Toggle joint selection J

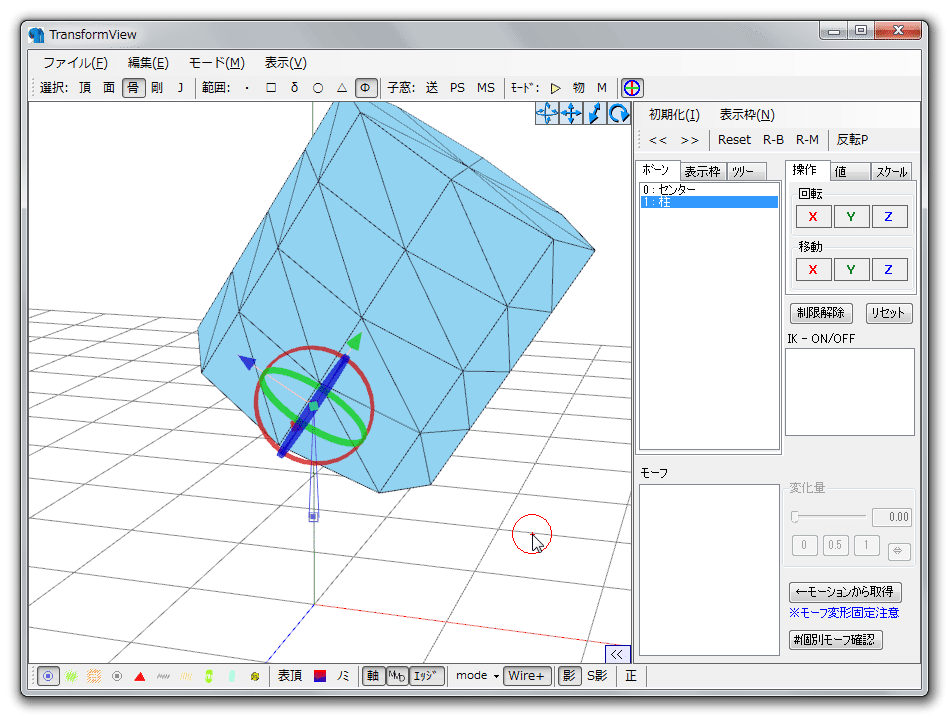click(x=180, y=88)
